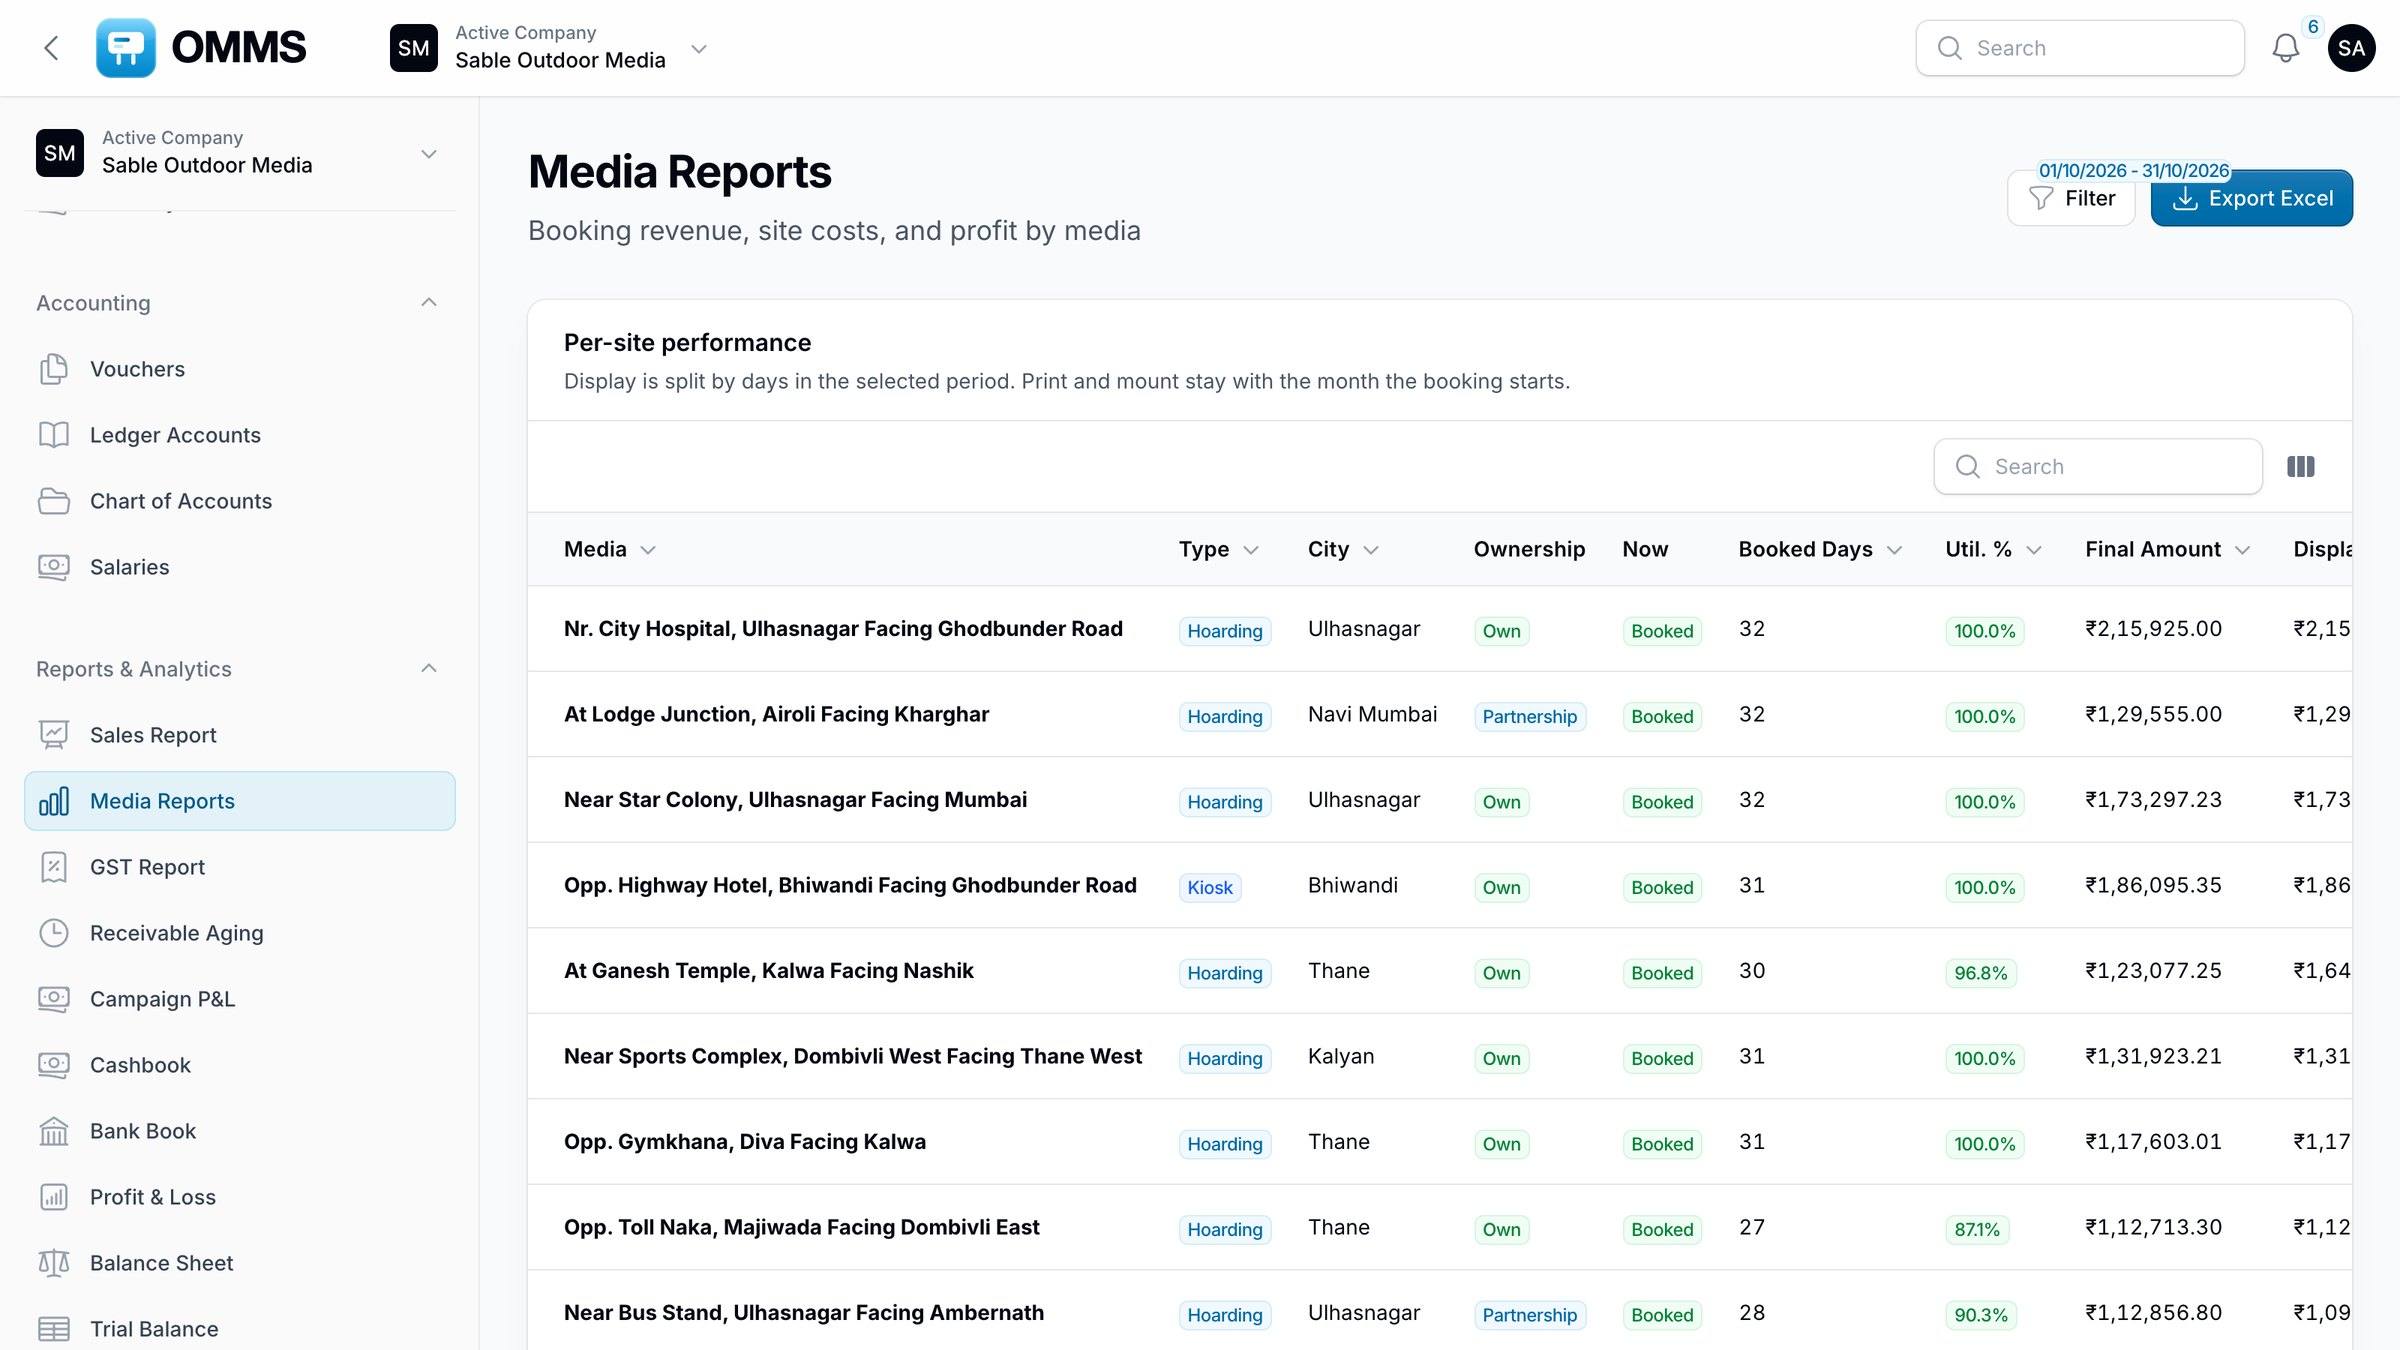
Task: Click the OMMS logo icon
Action: click(126, 48)
